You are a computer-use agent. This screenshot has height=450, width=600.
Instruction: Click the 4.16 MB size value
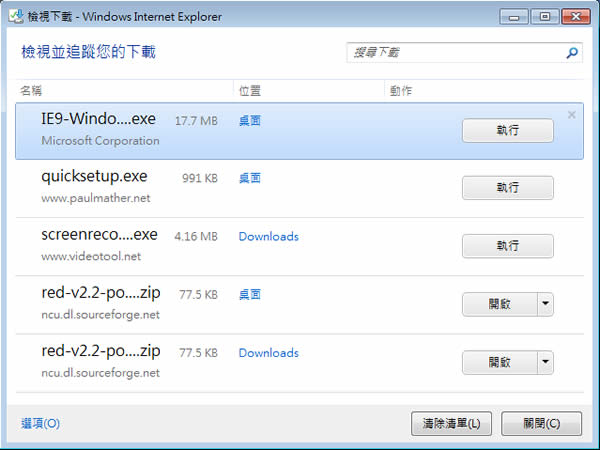click(196, 236)
